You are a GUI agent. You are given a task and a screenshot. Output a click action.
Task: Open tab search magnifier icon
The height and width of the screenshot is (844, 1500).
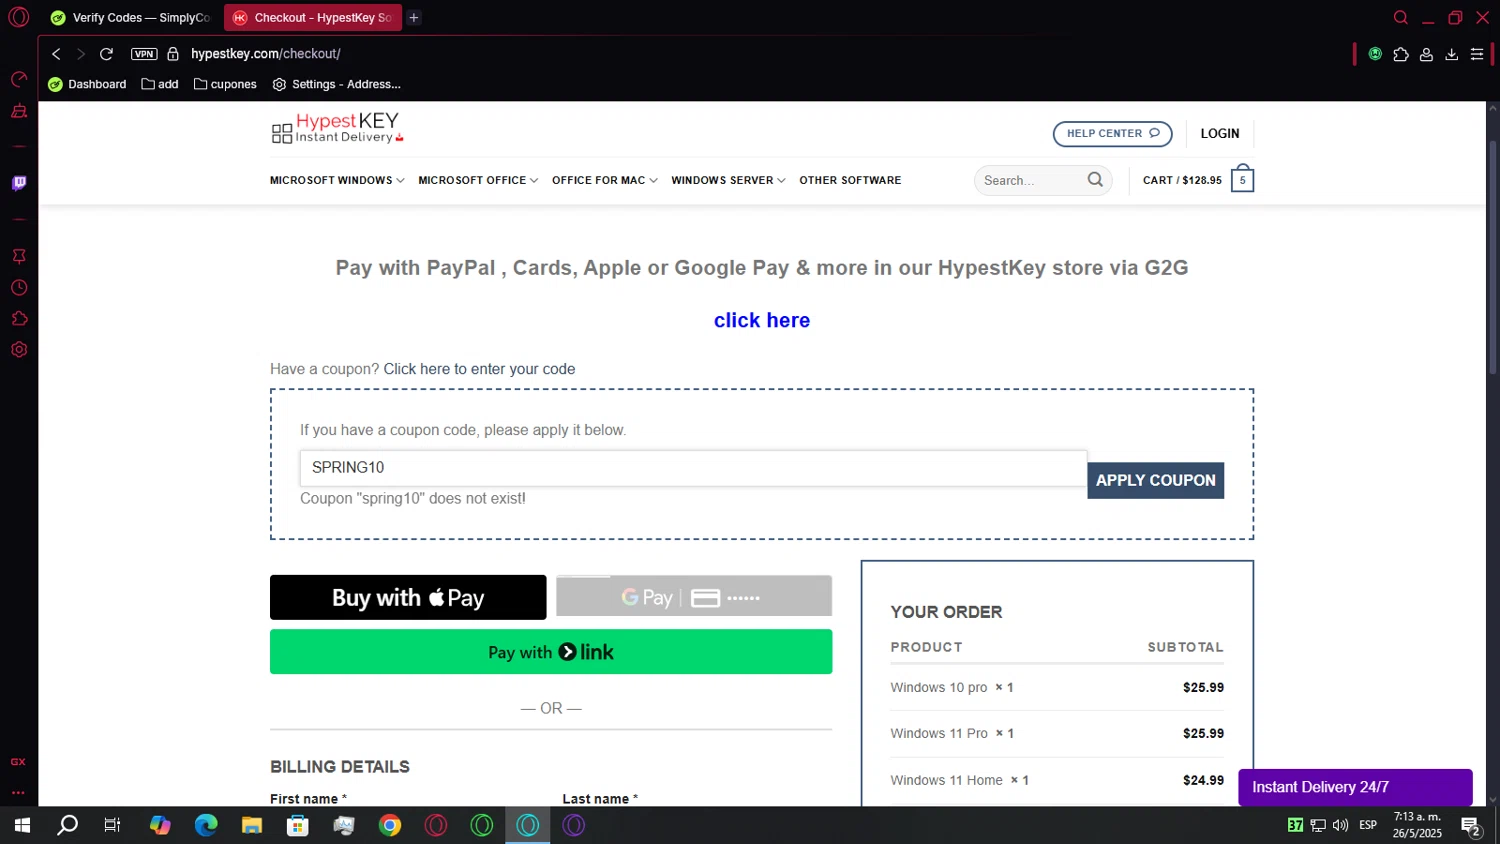tap(1401, 17)
